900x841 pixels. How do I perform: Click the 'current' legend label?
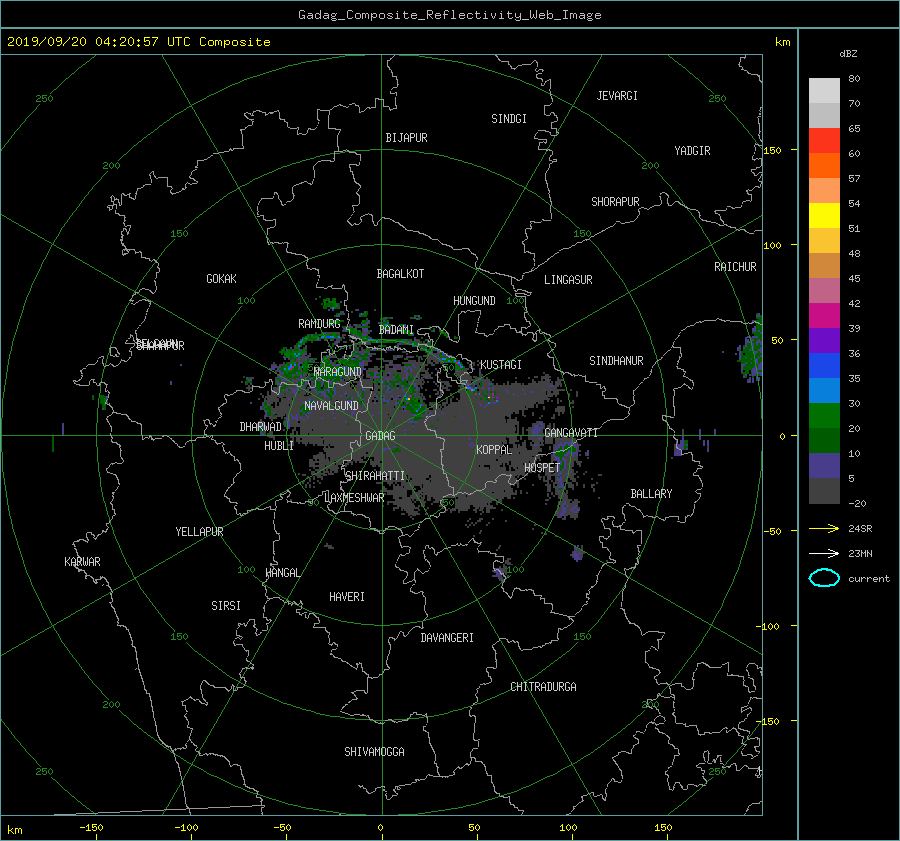coord(868,579)
